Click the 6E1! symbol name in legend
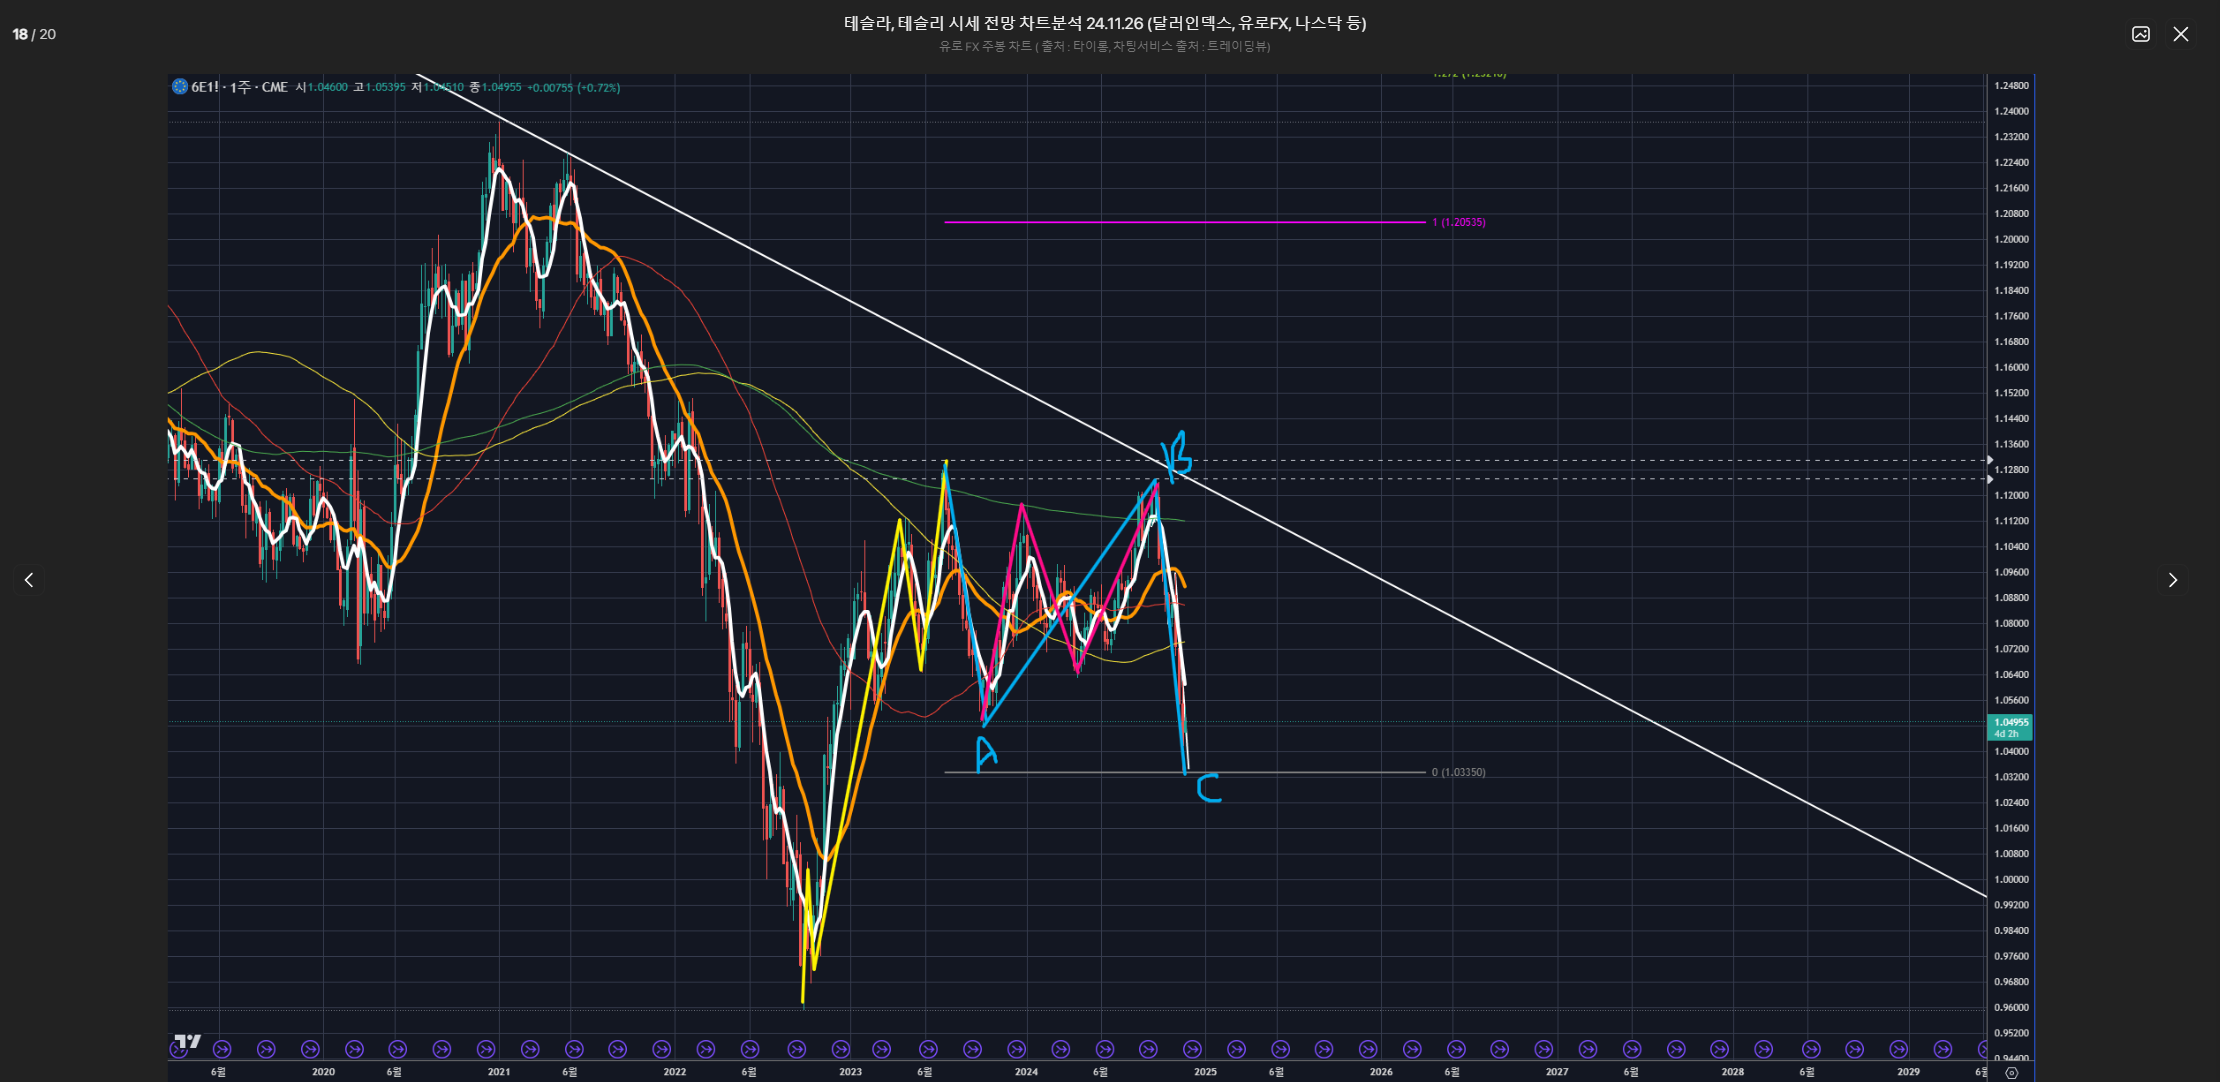This screenshot has height=1082, width=2220. (205, 87)
